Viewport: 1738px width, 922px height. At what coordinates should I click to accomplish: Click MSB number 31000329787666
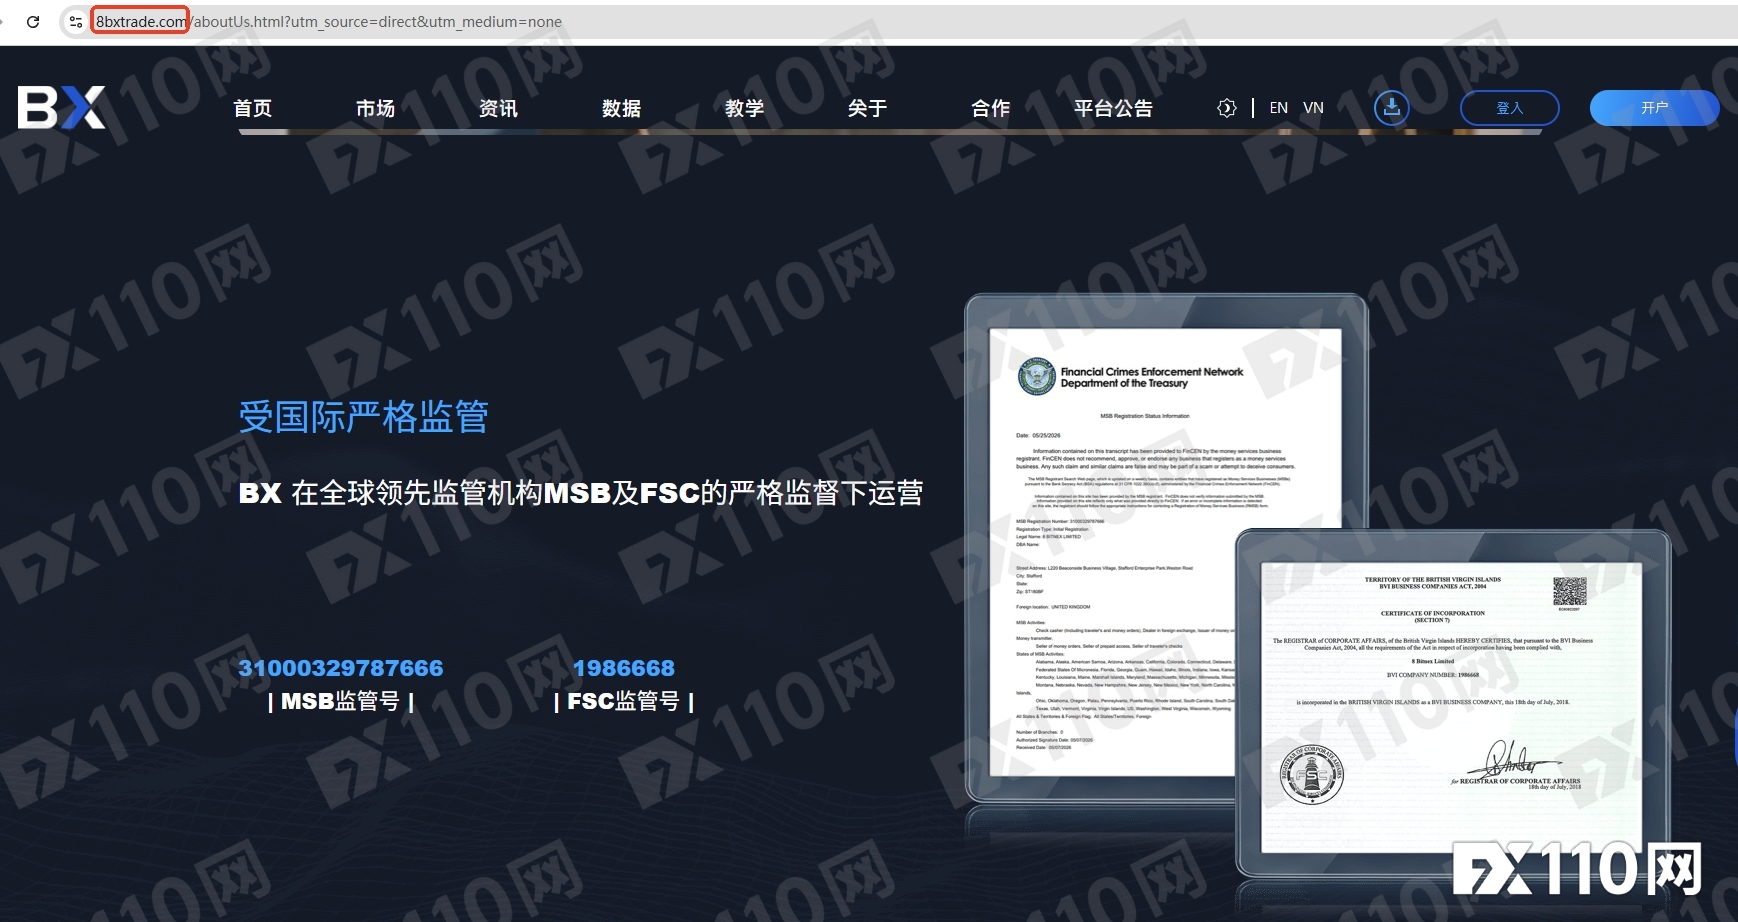[x=341, y=668]
